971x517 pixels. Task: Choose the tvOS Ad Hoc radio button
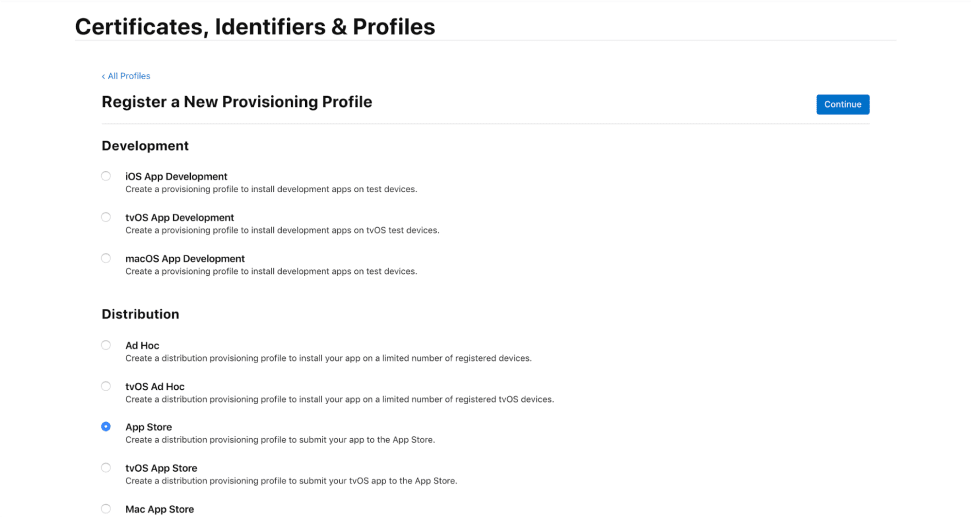(x=106, y=386)
